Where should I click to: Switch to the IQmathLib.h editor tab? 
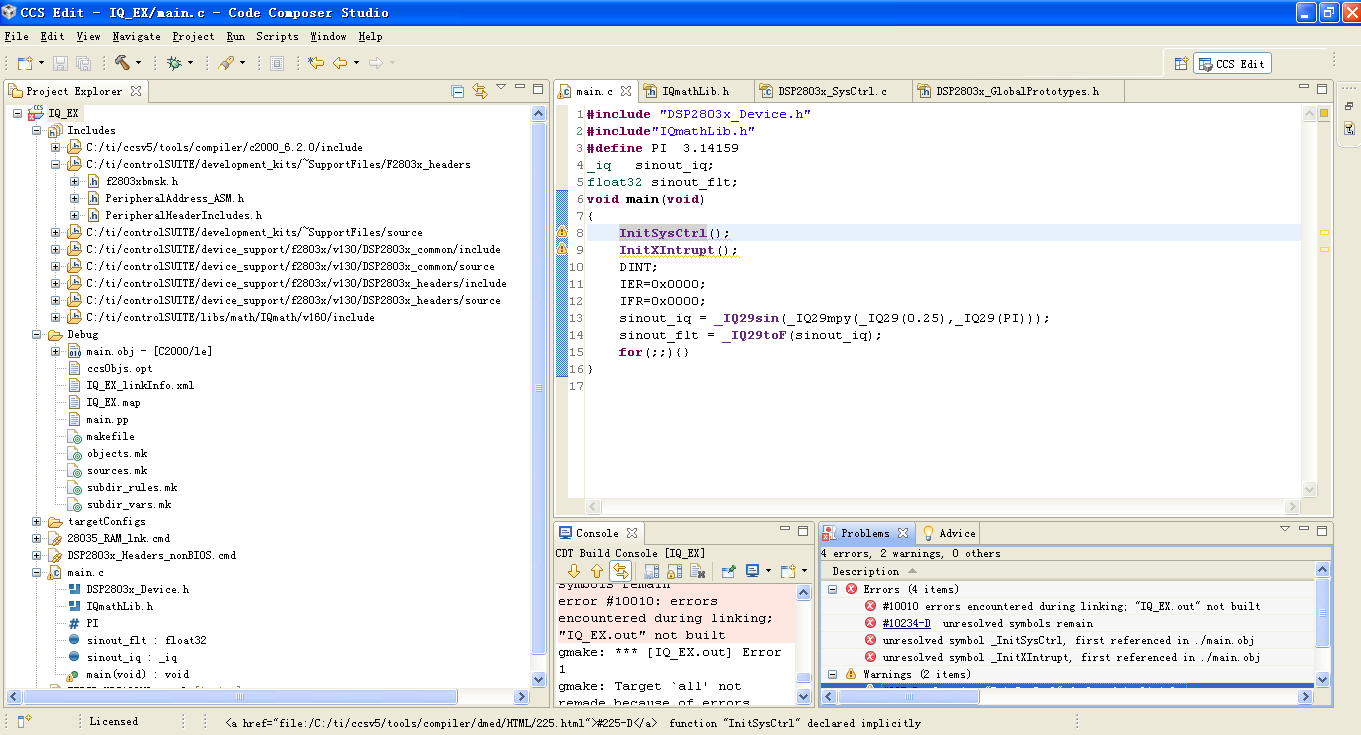point(695,91)
